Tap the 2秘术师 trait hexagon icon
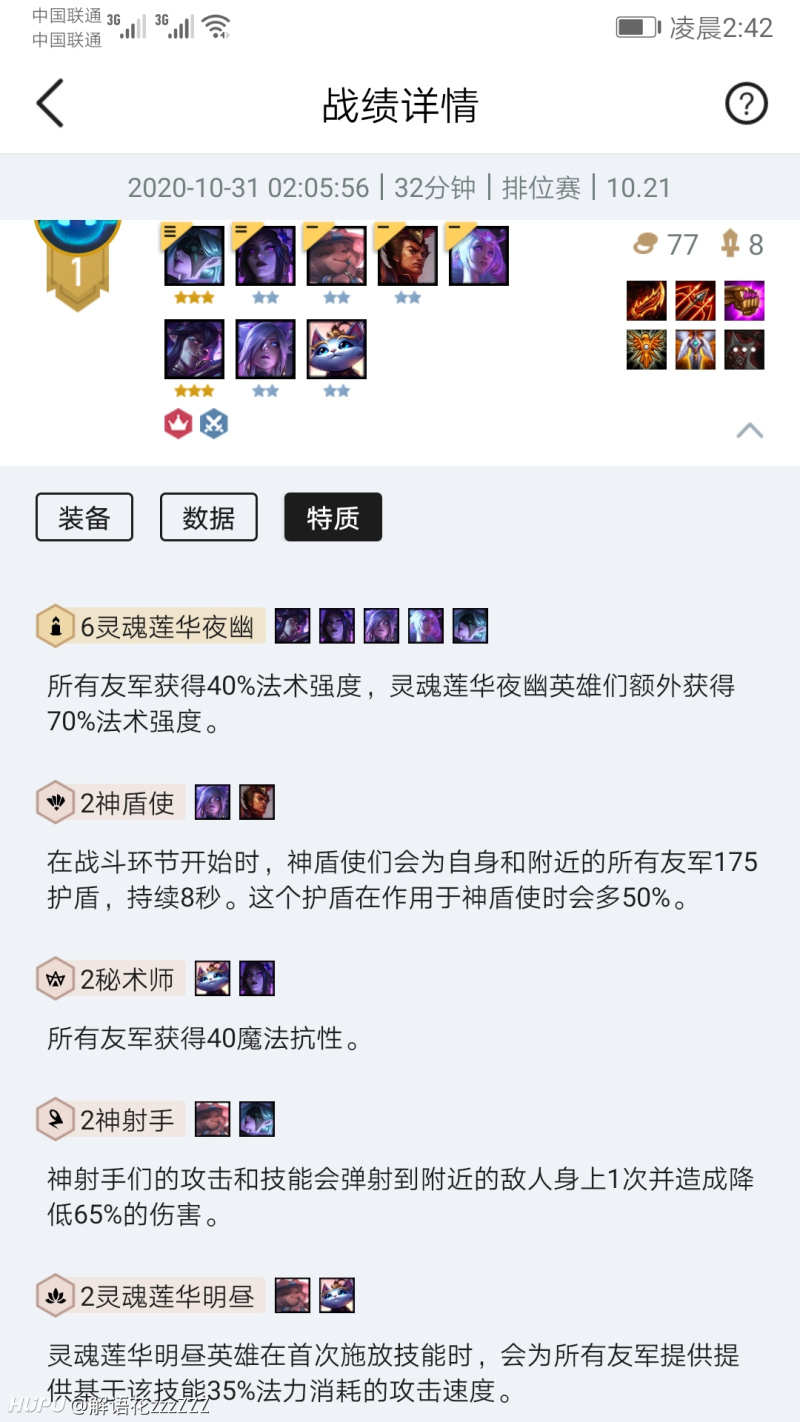The width and height of the screenshot is (800, 1422). click(x=55, y=979)
